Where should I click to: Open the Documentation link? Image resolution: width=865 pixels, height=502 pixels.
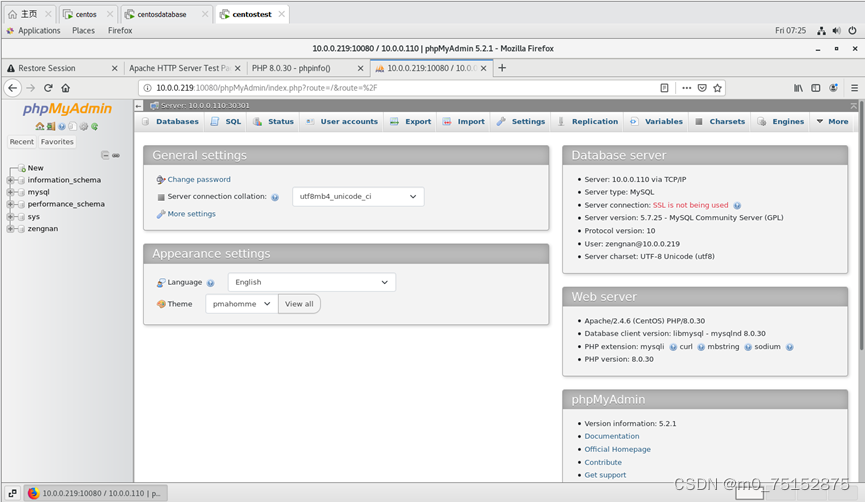point(612,436)
